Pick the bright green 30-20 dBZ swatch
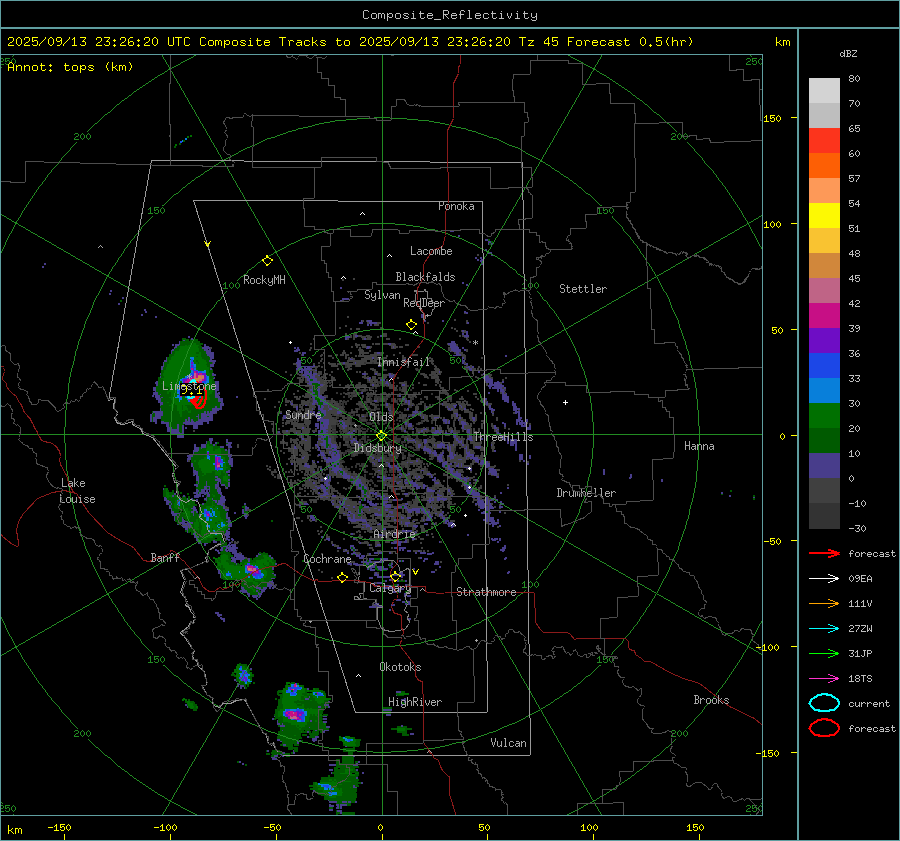Screen dimensions: 900x841 point(824,415)
